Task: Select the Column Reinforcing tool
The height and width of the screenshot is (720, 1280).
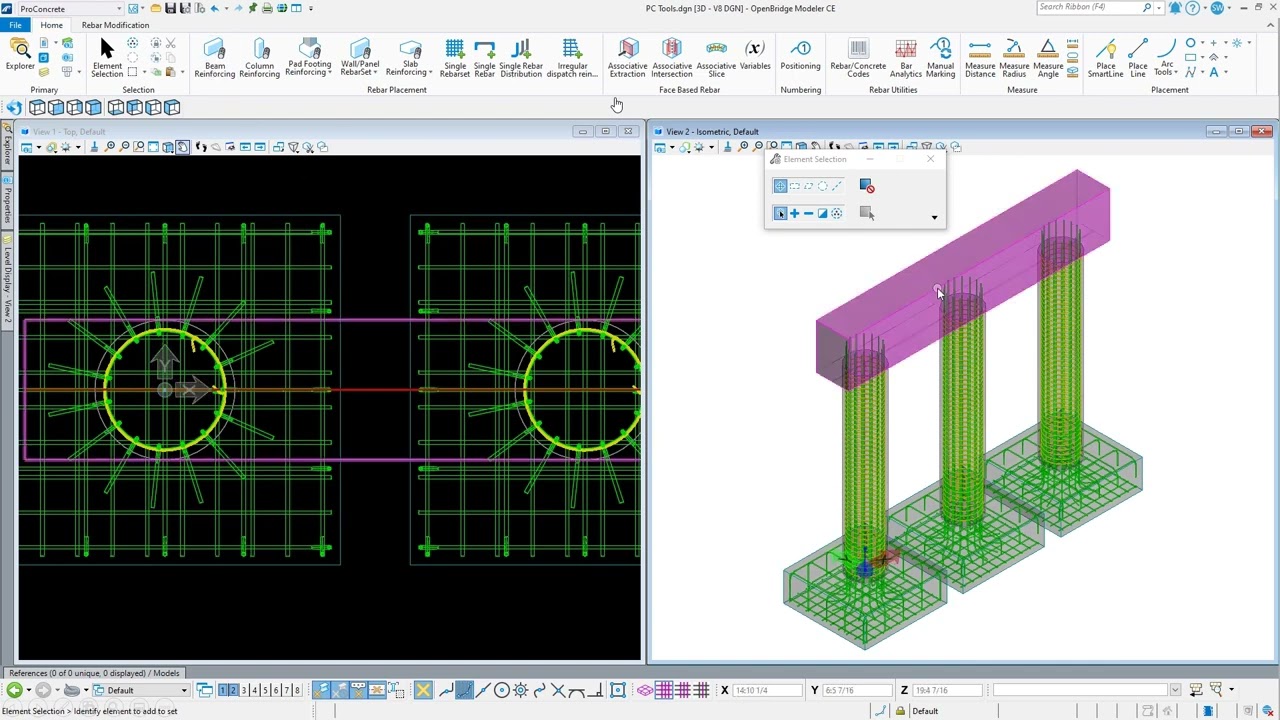Action: 260,58
